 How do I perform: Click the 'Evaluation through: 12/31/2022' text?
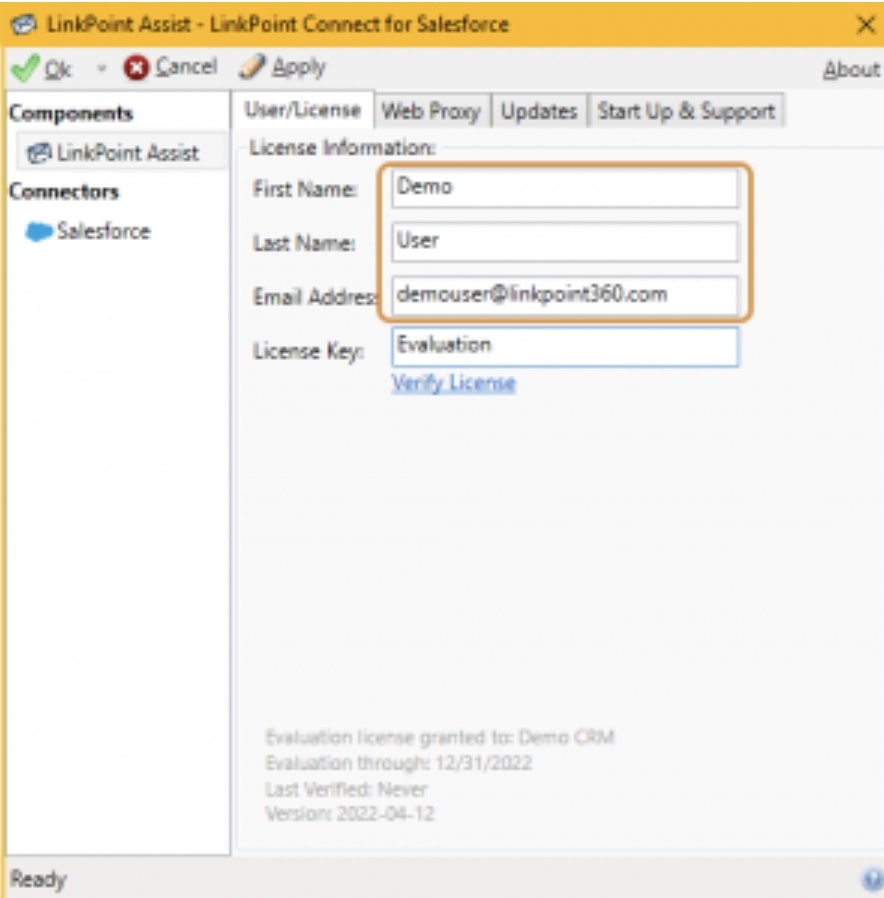tap(398, 763)
